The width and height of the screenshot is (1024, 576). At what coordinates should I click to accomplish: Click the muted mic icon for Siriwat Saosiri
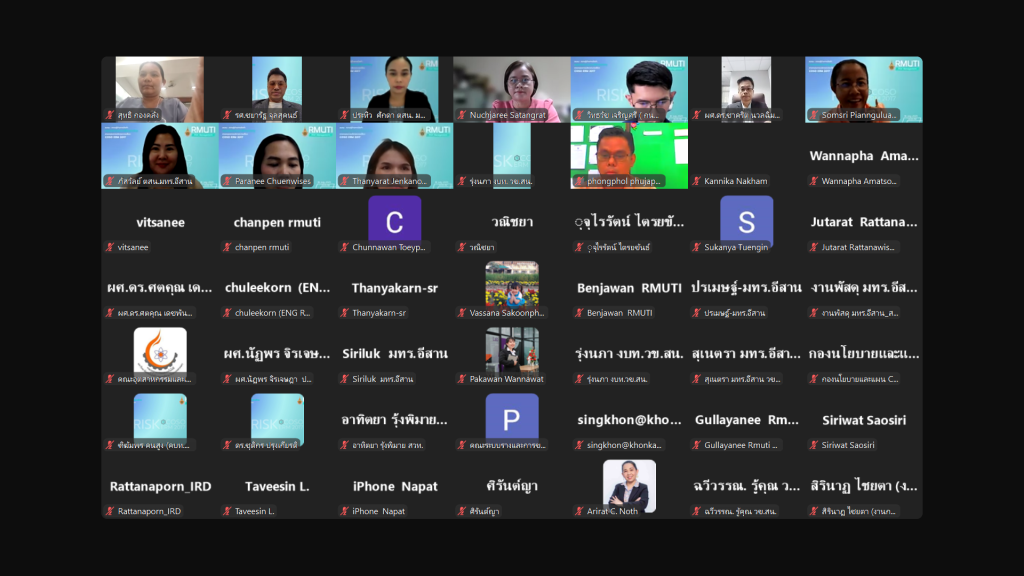pos(813,445)
